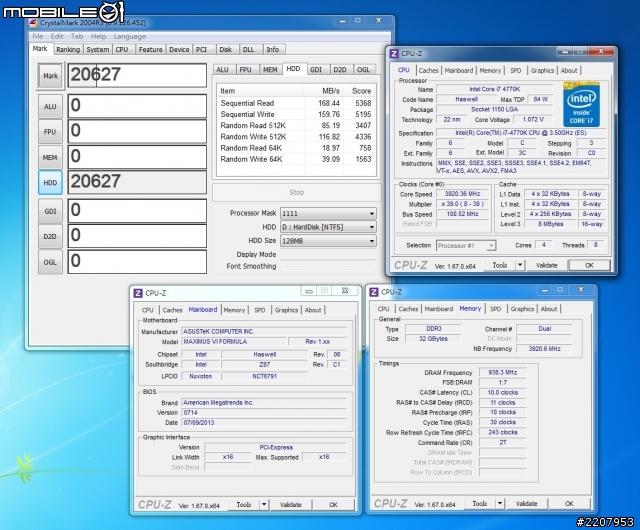The height and width of the screenshot is (530, 640).
Task: Click the CrystalMark title bar icon
Action: point(33,23)
